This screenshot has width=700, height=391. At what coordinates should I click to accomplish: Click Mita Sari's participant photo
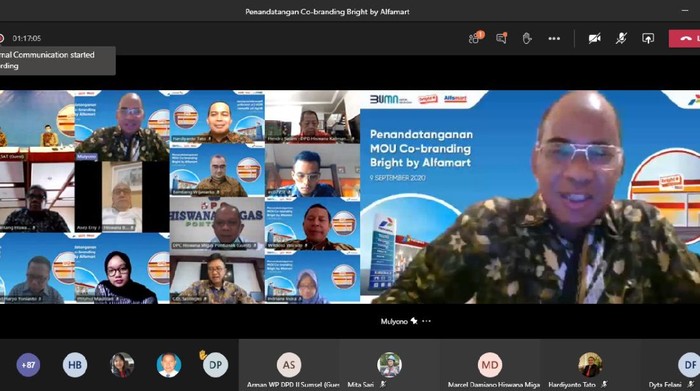389,365
